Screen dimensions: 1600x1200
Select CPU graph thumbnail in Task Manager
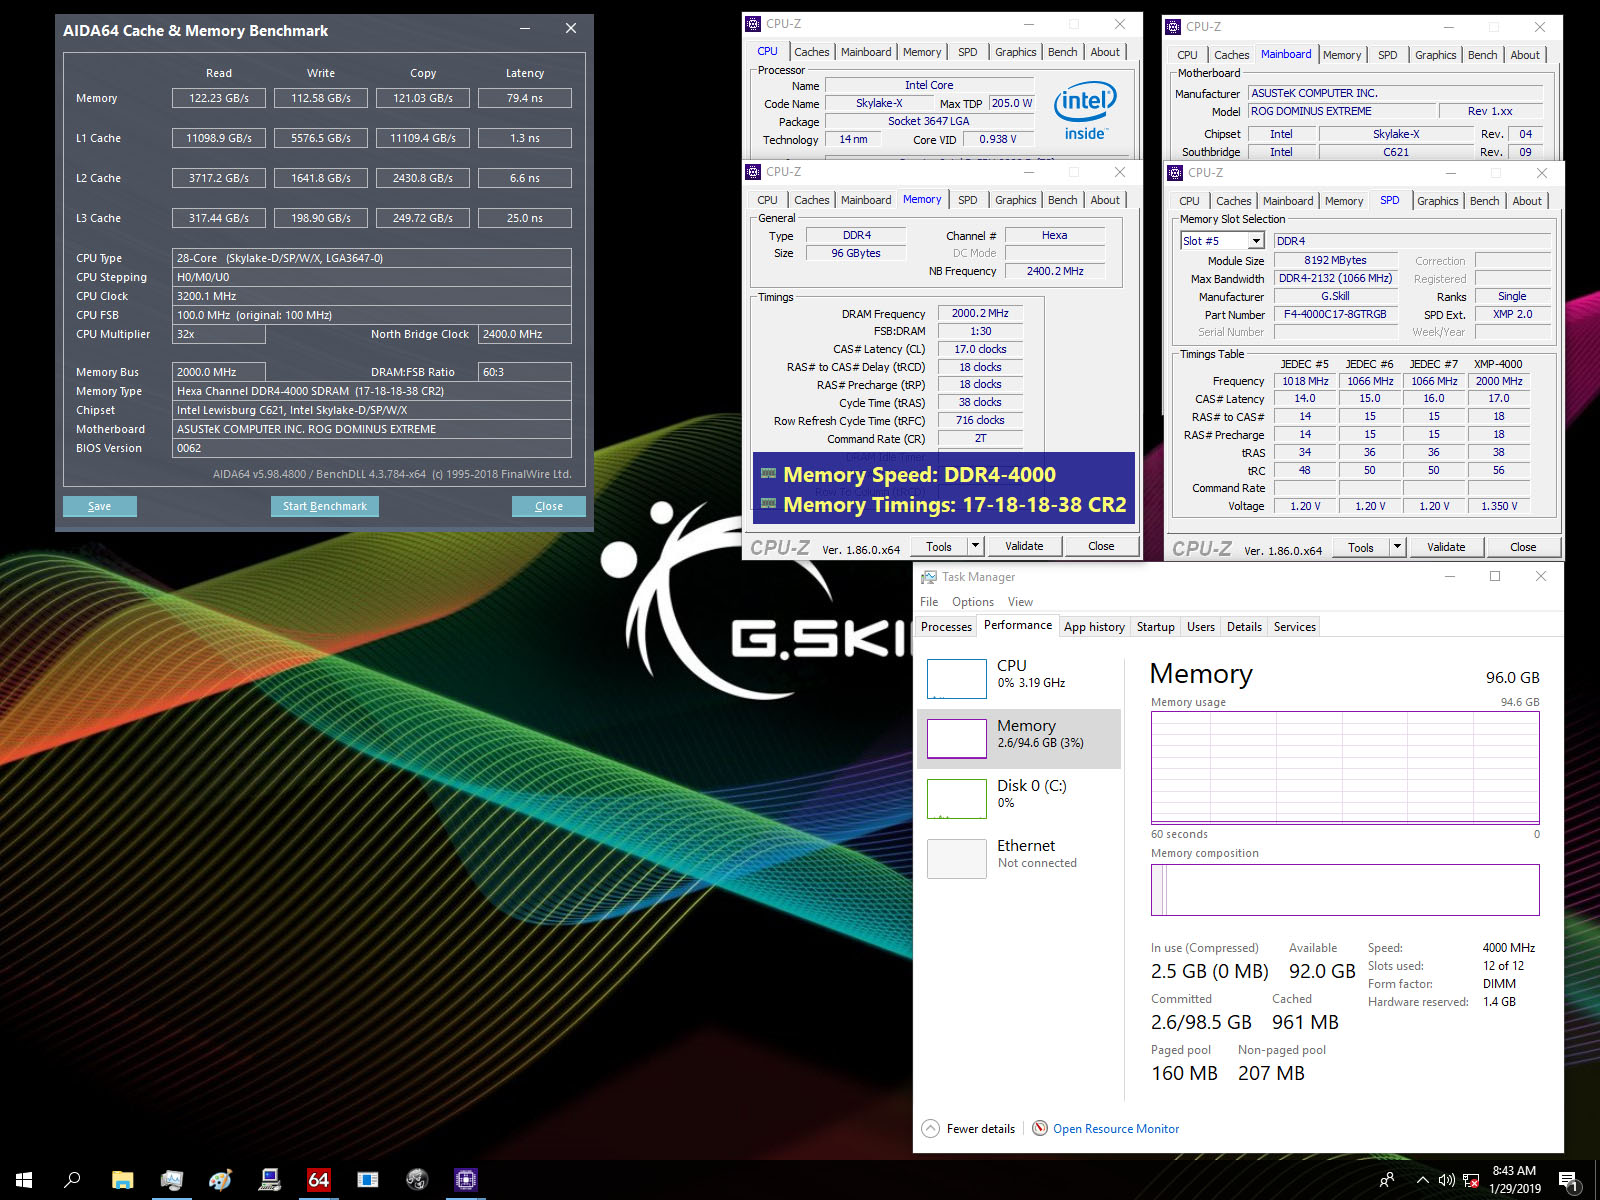(957, 679)
